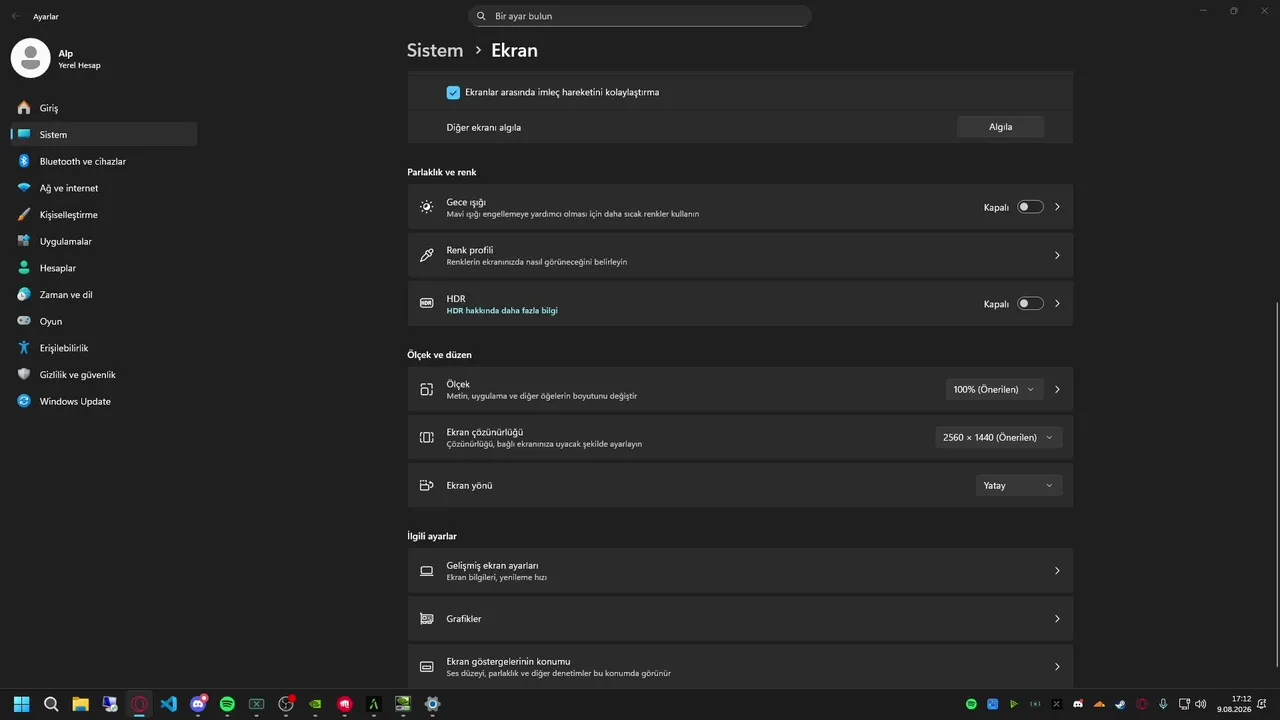This screenshot has width=1280, height=720.
Task: Click the volume speaker tray icon
Action: pyautogui.click(x=1201, y=704)
